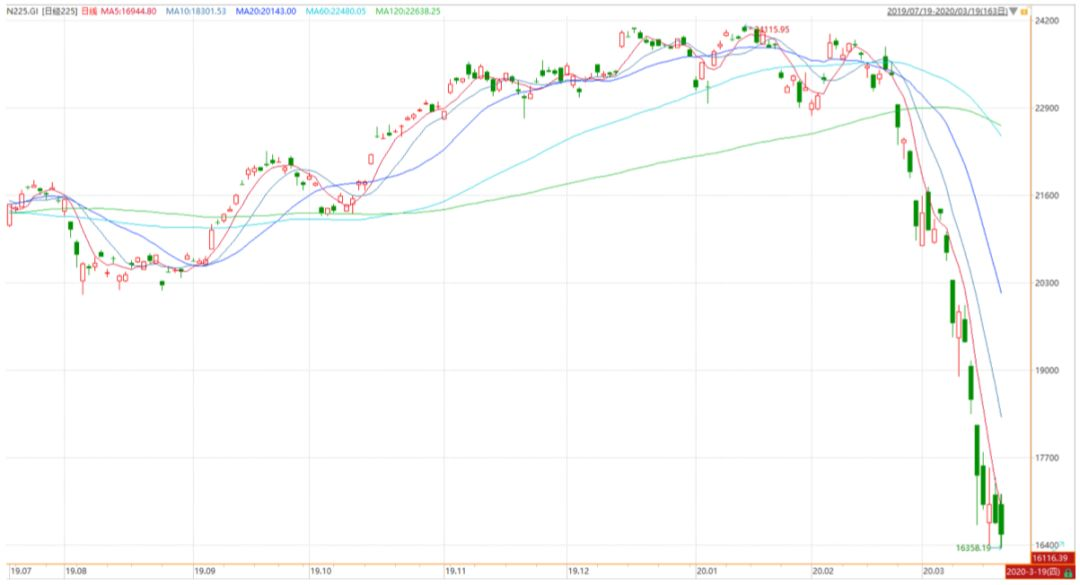The image size is (1080, 585).
Task: Click the 19.07 time axis label
Action: coord(21,571)
